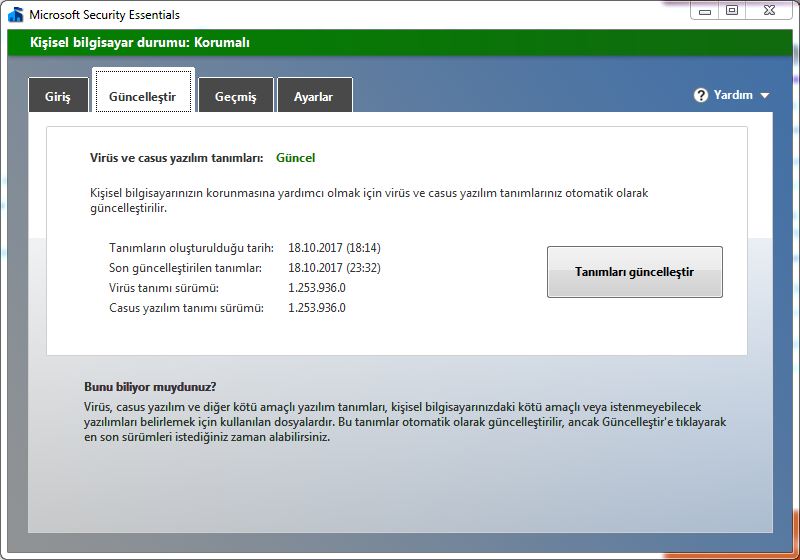Click the Tanımları güncelleştir button
This screenshot has height=560, width=800.
(635, 272)
